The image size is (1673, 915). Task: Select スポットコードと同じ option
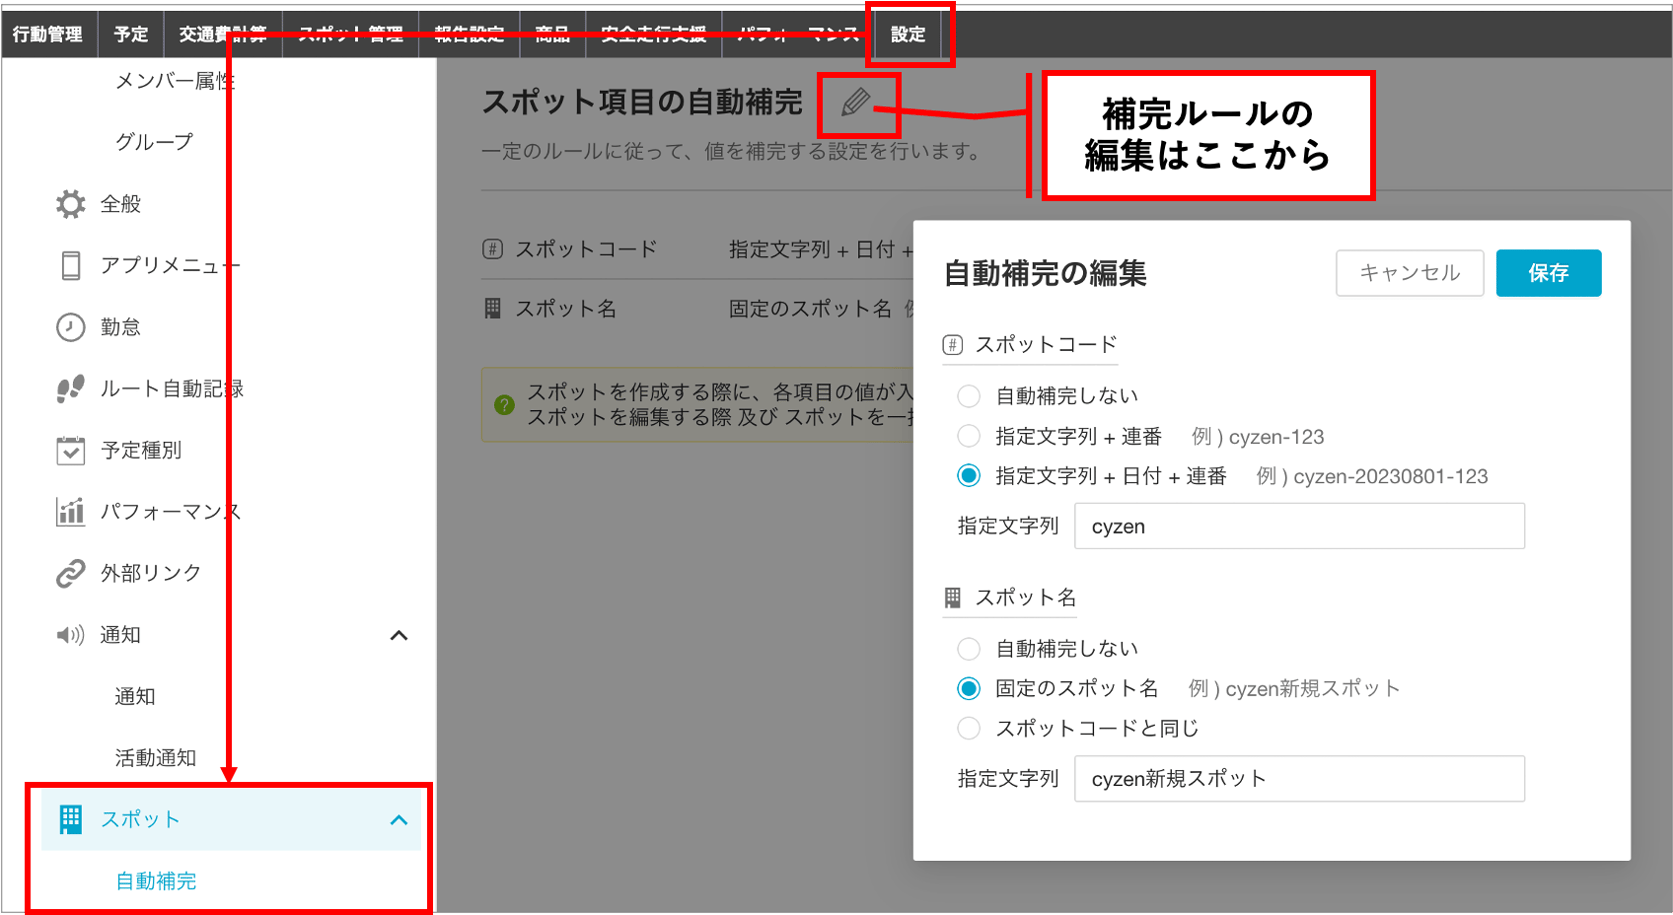[968, 728]
